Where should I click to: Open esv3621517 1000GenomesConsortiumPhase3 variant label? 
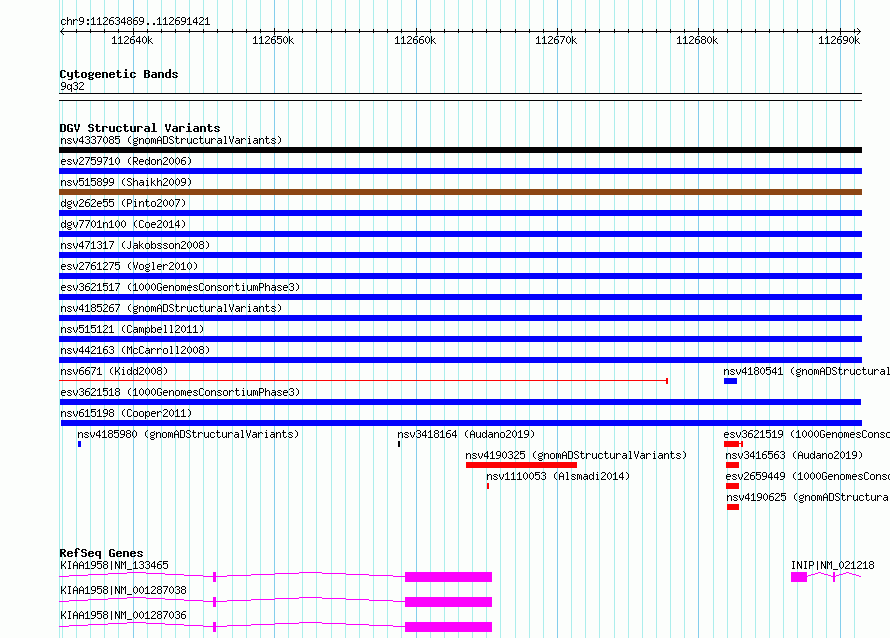coord(180,287)
